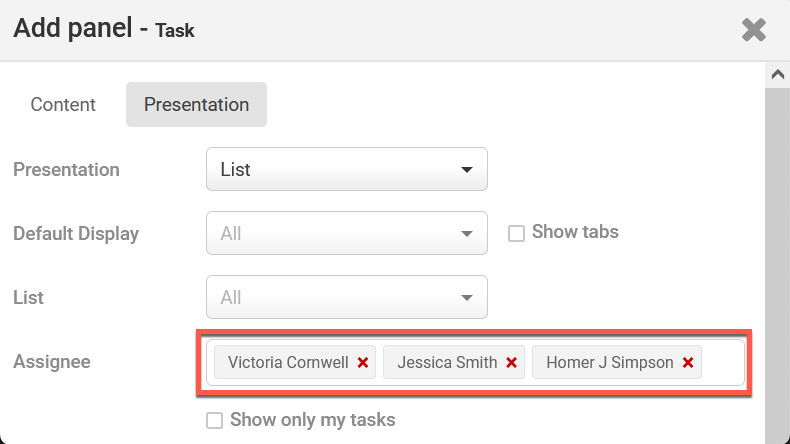Remove Jessica Smith assignee tag

point(511,363)
